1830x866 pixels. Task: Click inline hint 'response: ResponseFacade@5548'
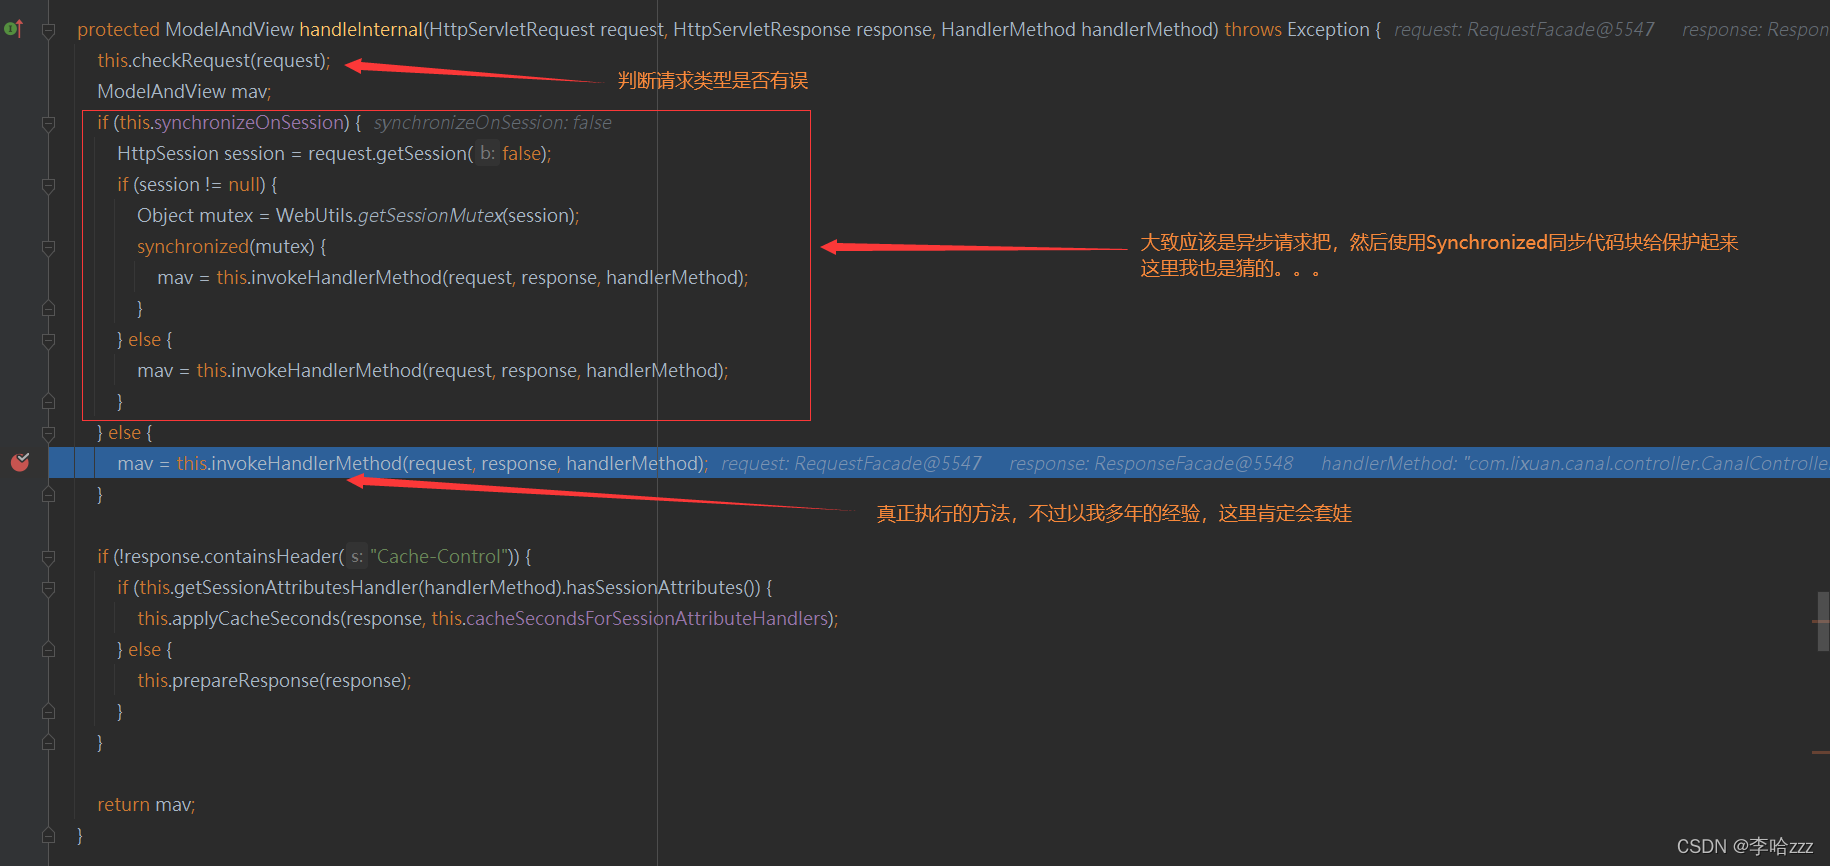pos(1151,464)
